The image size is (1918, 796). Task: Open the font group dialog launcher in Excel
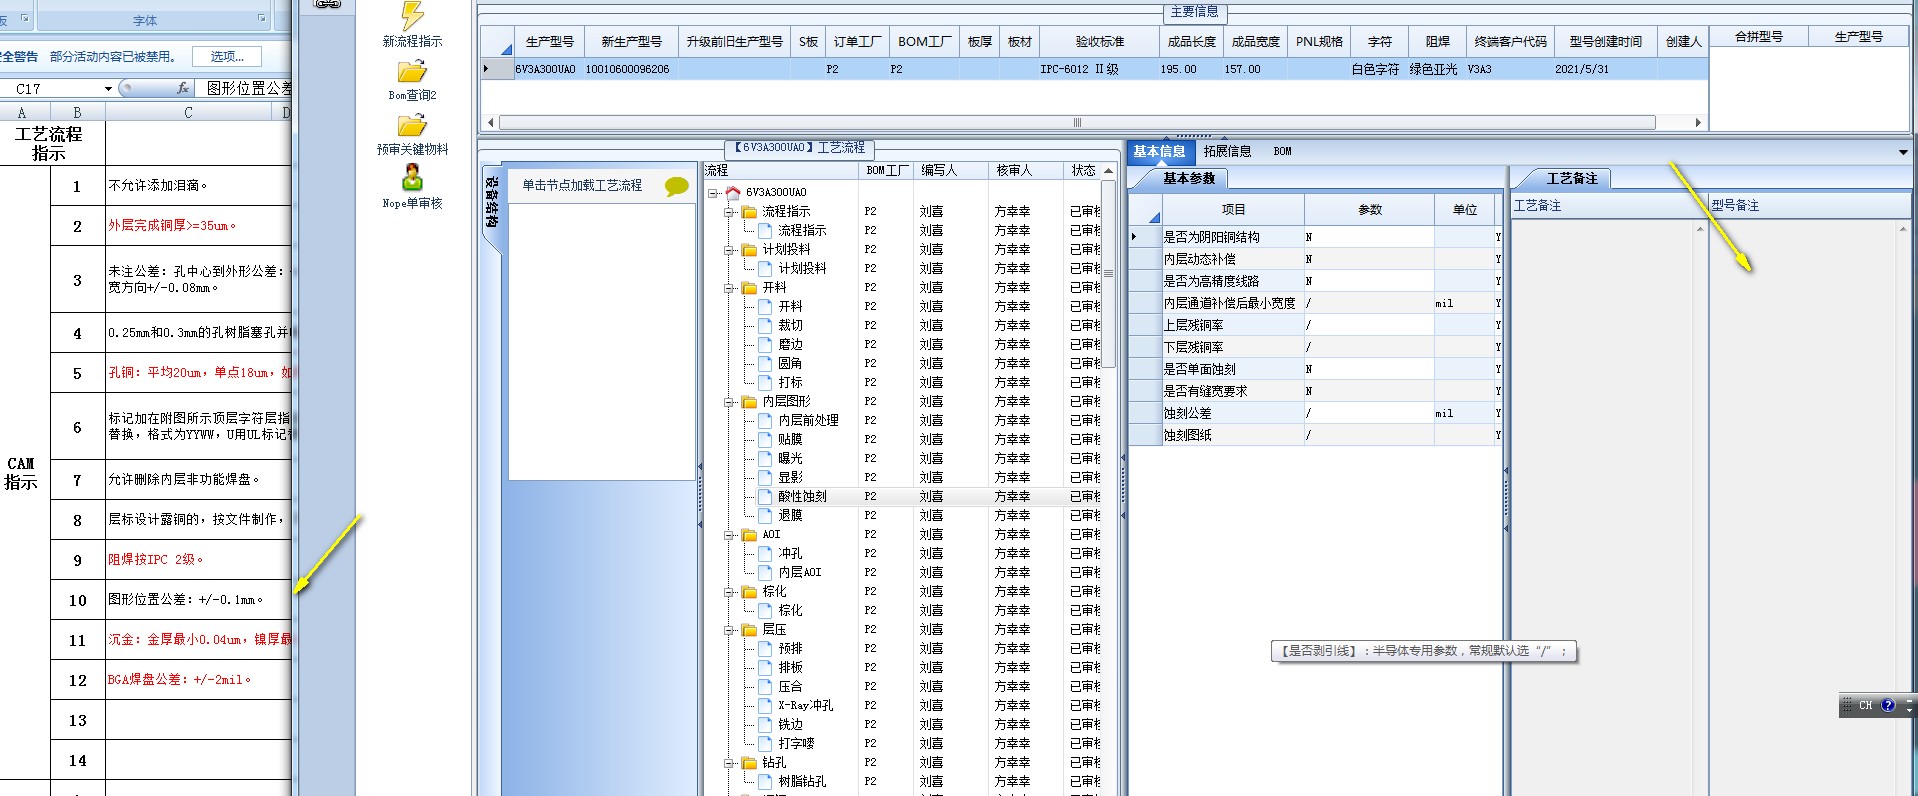pos(262,18)
